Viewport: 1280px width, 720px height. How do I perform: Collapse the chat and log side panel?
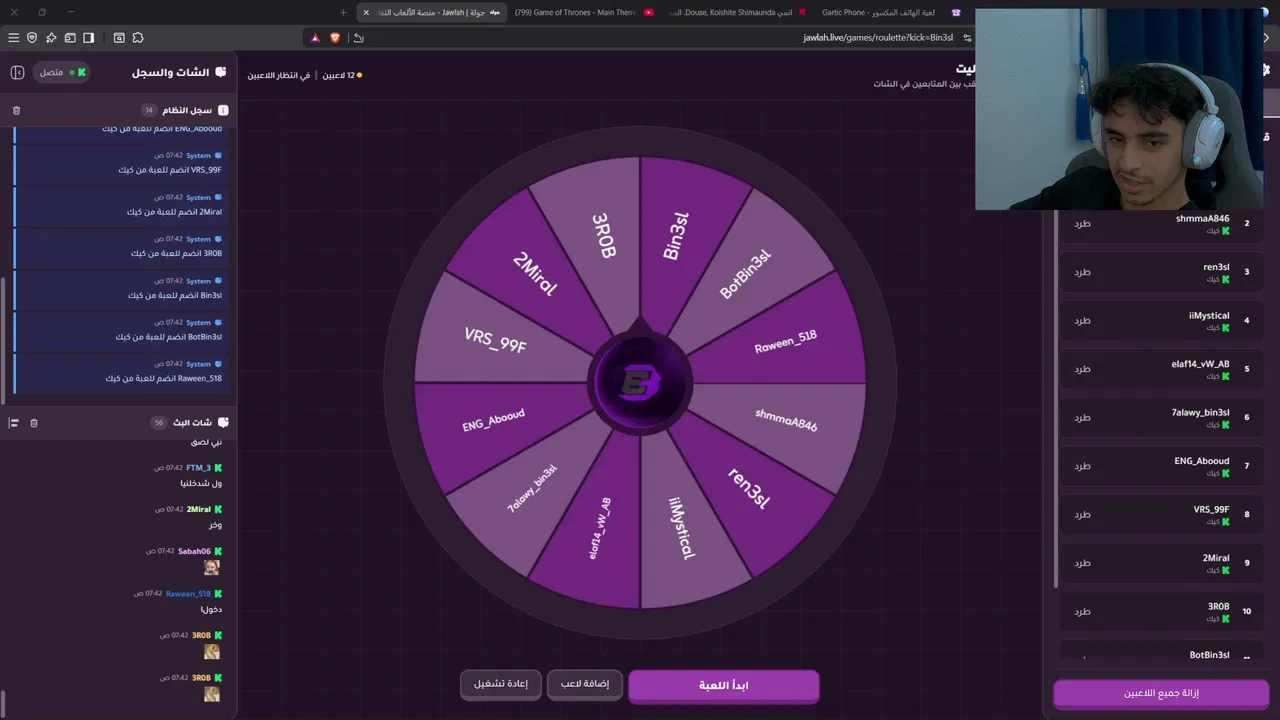[x=17, y=73]
